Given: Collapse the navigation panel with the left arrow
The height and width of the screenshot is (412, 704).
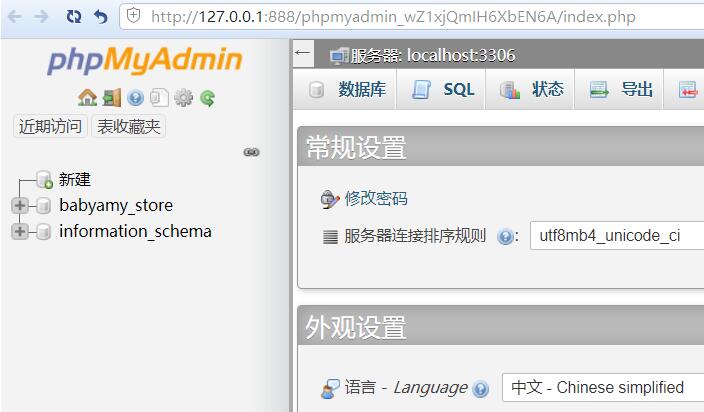Looking at the screenshot, I should pos(303,53).
